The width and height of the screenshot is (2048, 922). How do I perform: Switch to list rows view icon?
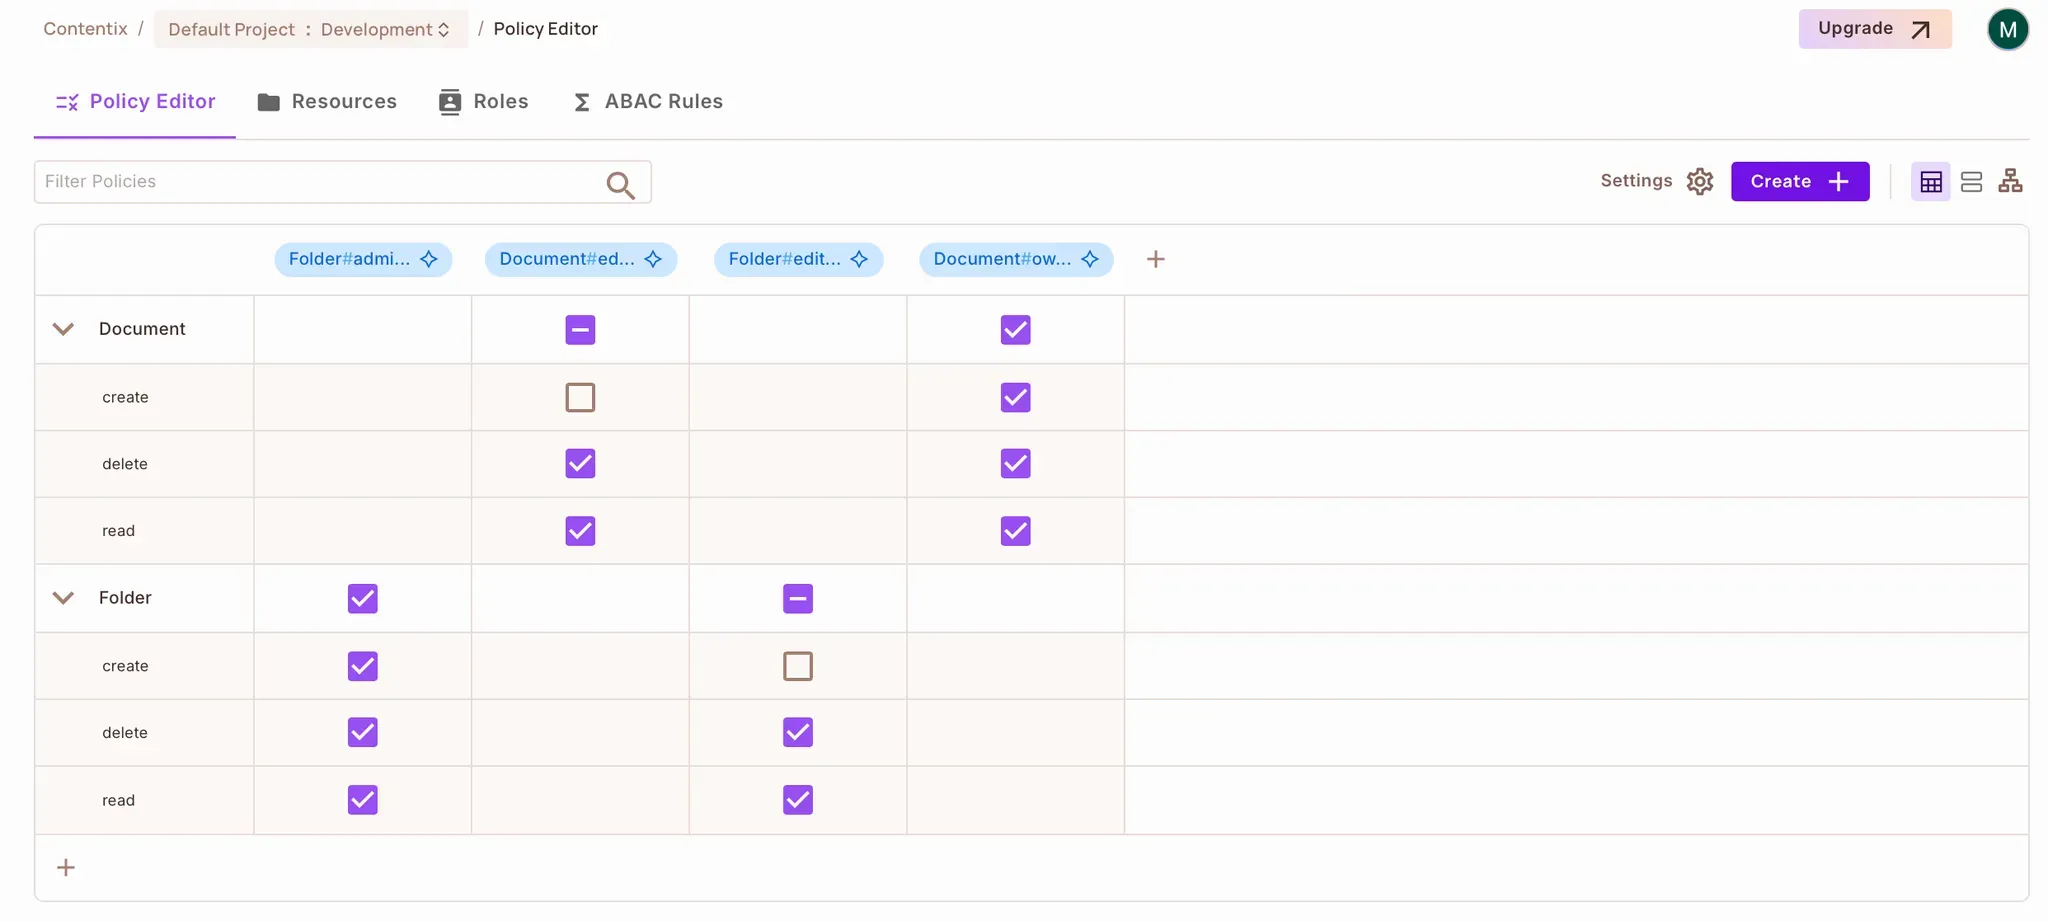pos(1971,182)
